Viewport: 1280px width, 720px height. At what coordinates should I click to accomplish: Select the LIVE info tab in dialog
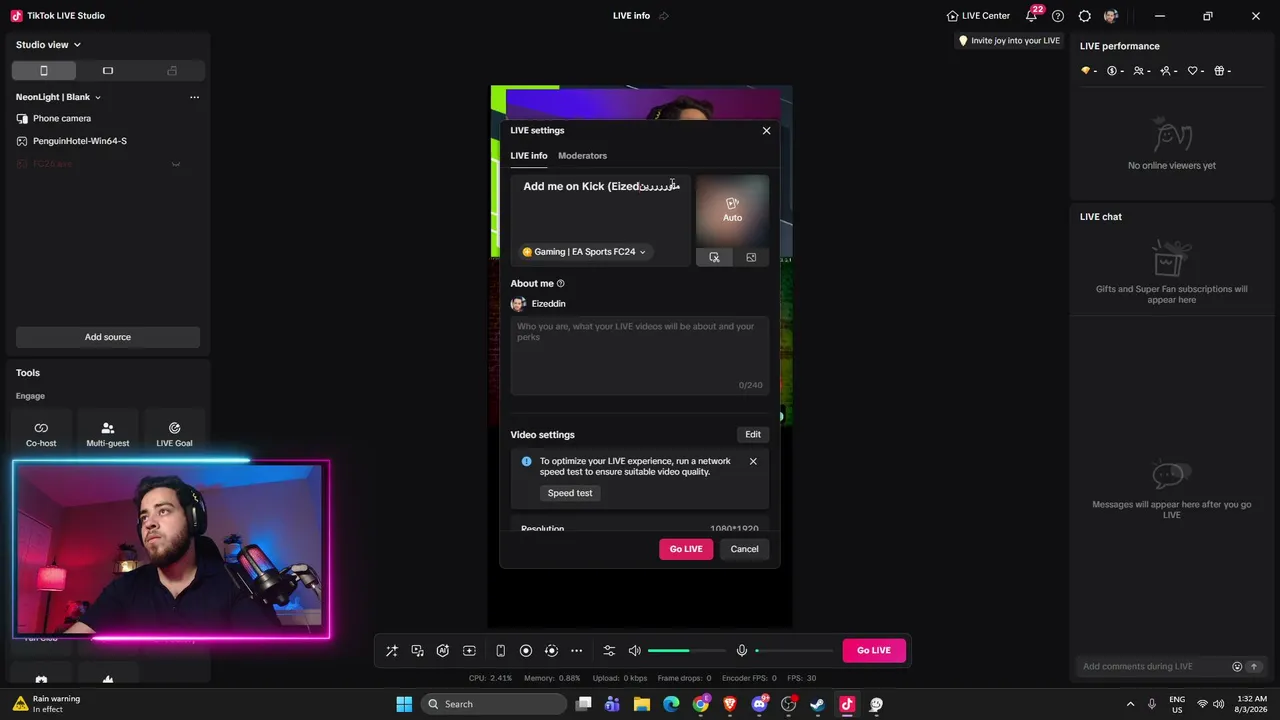point(529,156)
